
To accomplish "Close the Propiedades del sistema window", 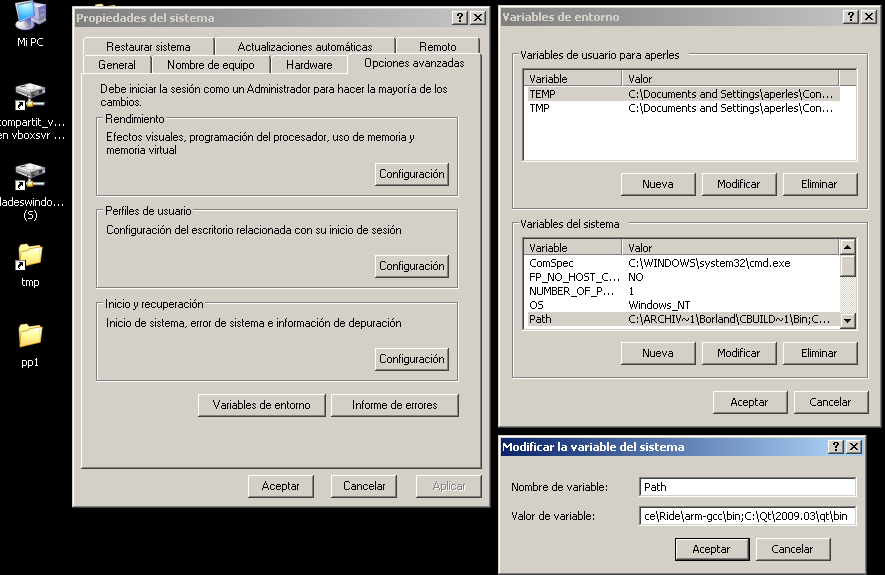I will (x=478, y=17).
